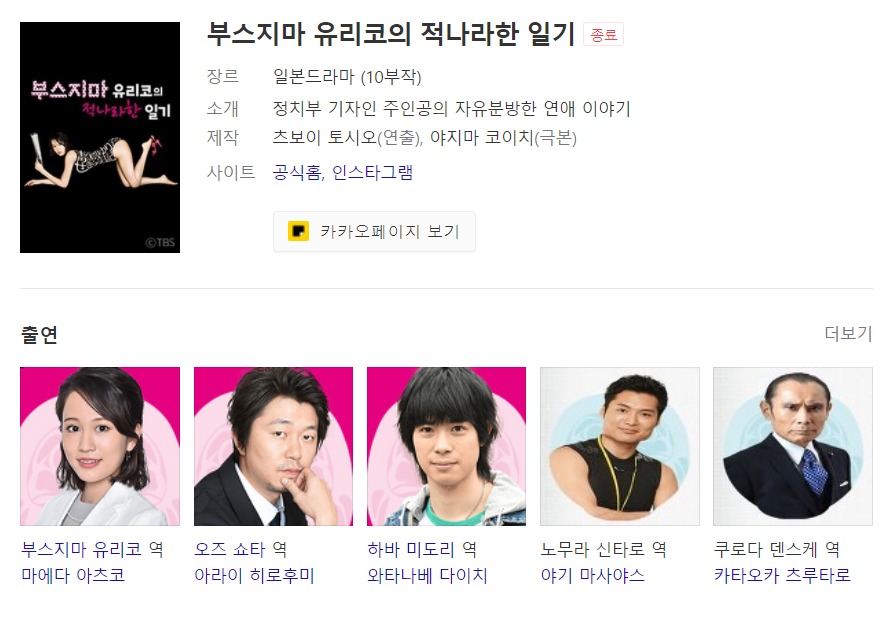Click the drama poster thumbnail

coord(100,137)
